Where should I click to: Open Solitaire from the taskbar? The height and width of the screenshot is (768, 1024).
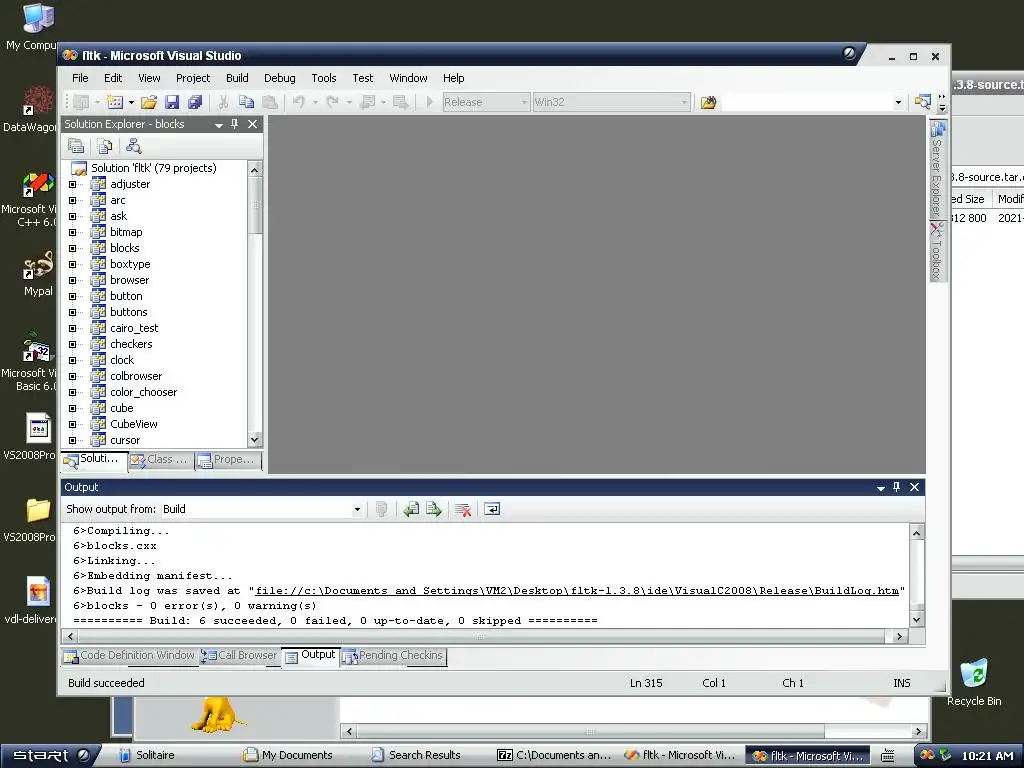coord(148,755)
